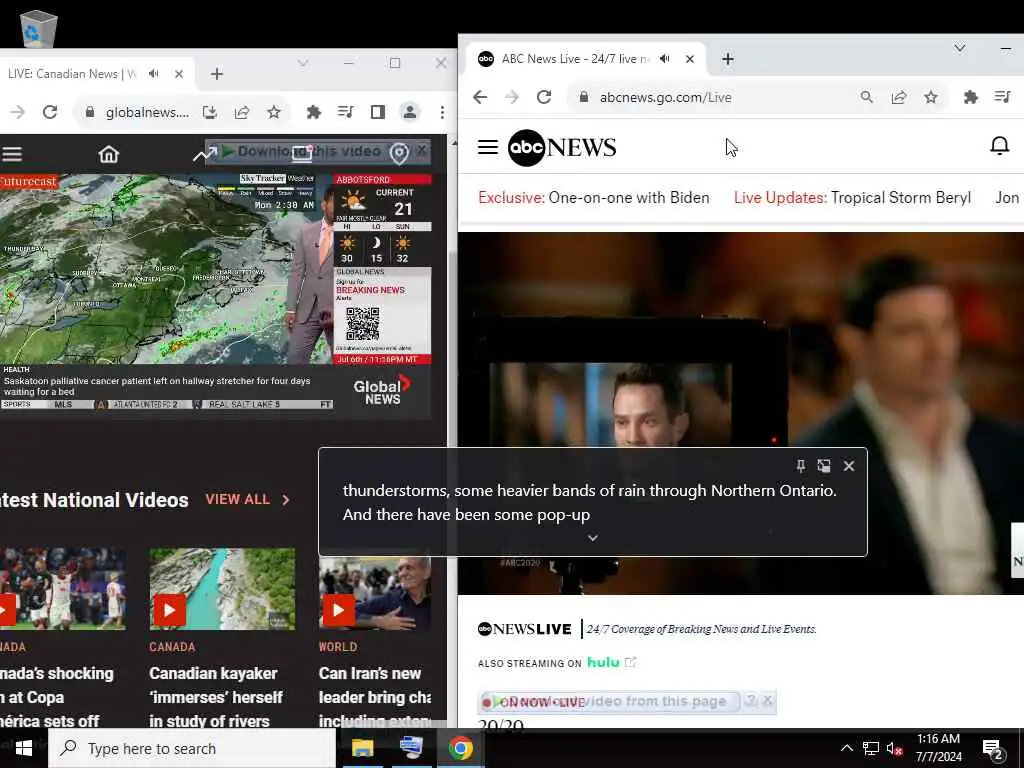This screenshot has height=768, width=1024.
Task: Open the ABC News hamburger menu
Action: click(488, 147)
